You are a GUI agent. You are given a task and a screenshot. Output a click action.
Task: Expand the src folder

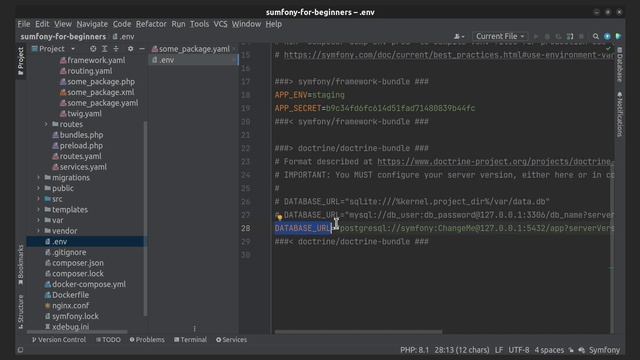(39, 199)
